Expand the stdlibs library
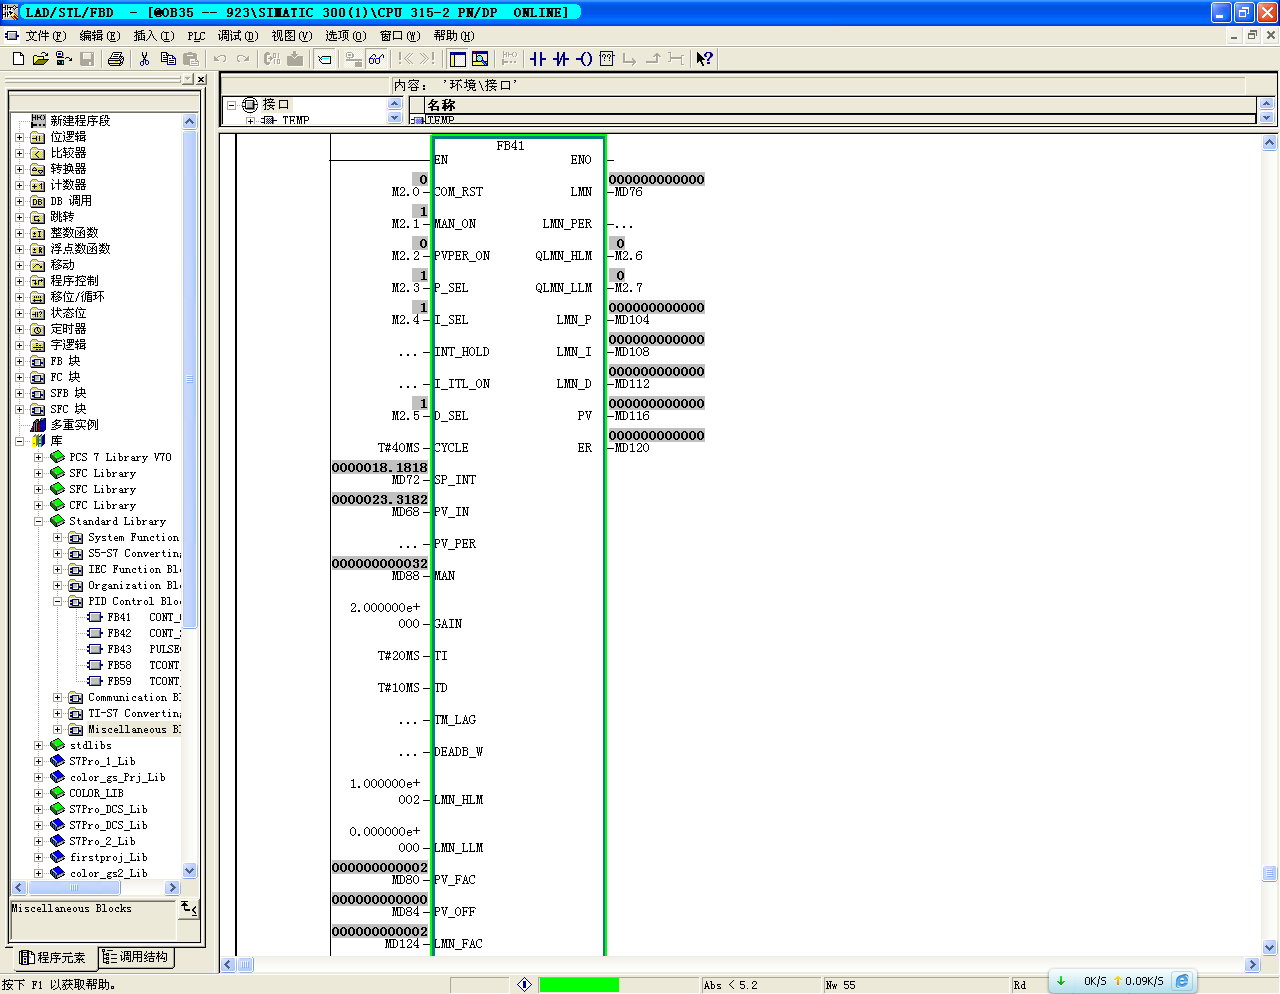This screenshot has height=994, width=1280. tap(38, 745)
